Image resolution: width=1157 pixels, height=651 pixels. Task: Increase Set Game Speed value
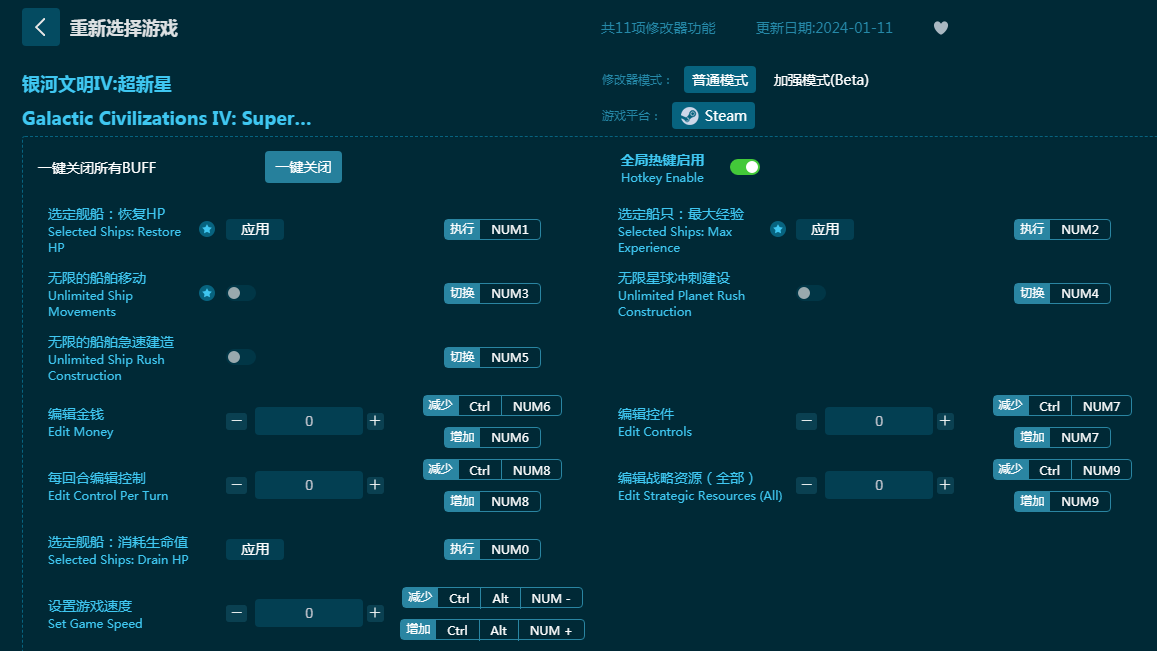[375, 613]
